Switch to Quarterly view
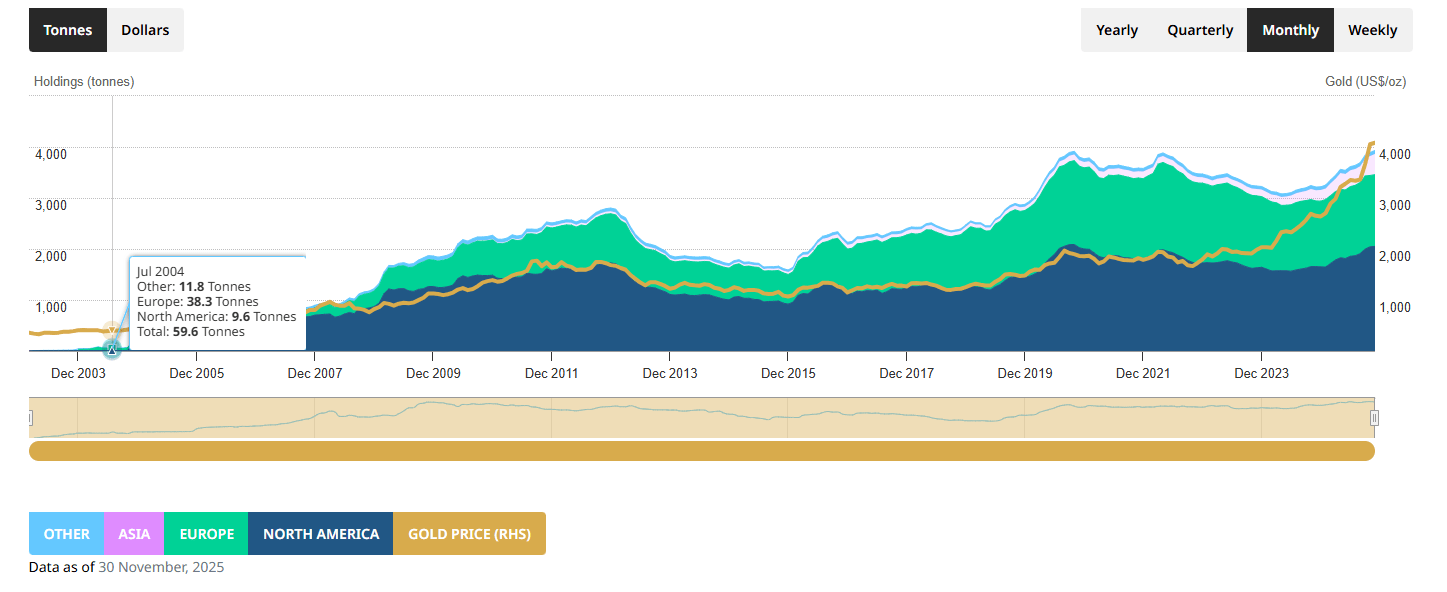 (1199, 29)
